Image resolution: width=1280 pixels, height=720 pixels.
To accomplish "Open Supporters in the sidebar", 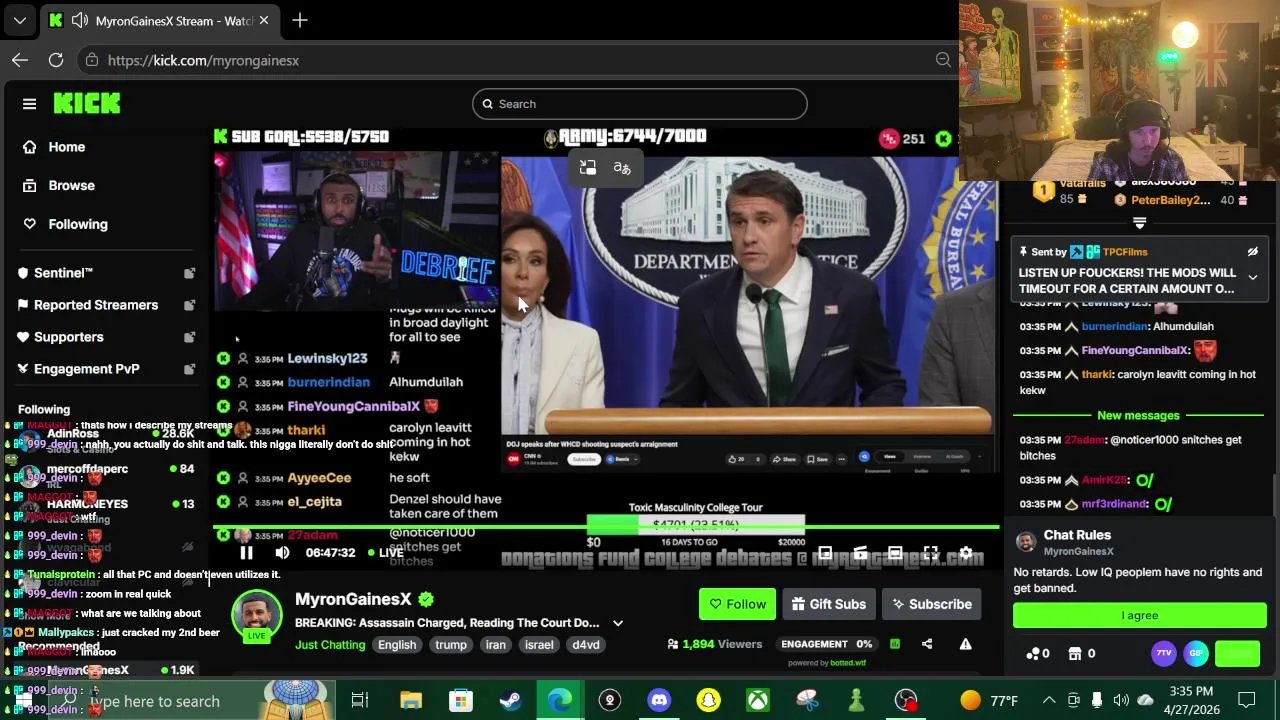I will point(69,337).
